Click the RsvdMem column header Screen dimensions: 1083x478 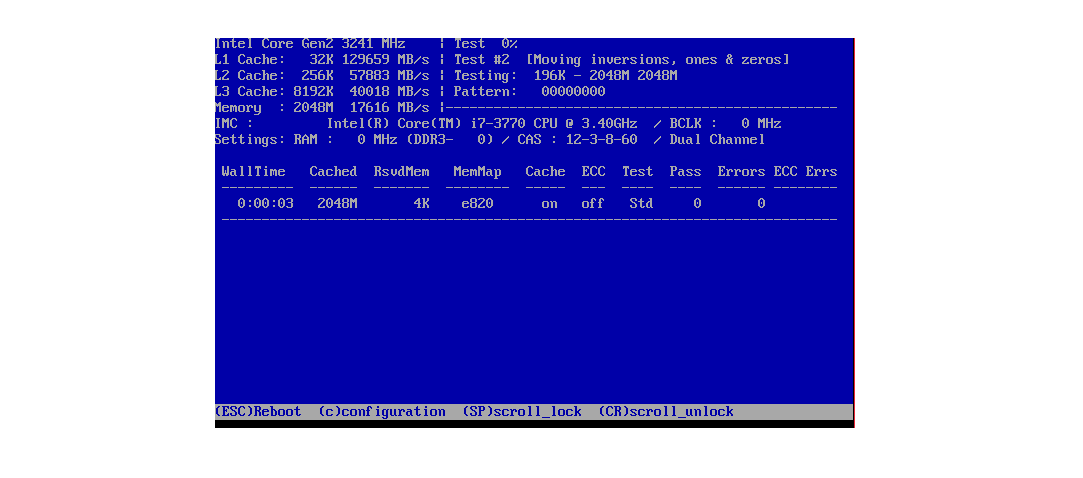tap(401, 171)
